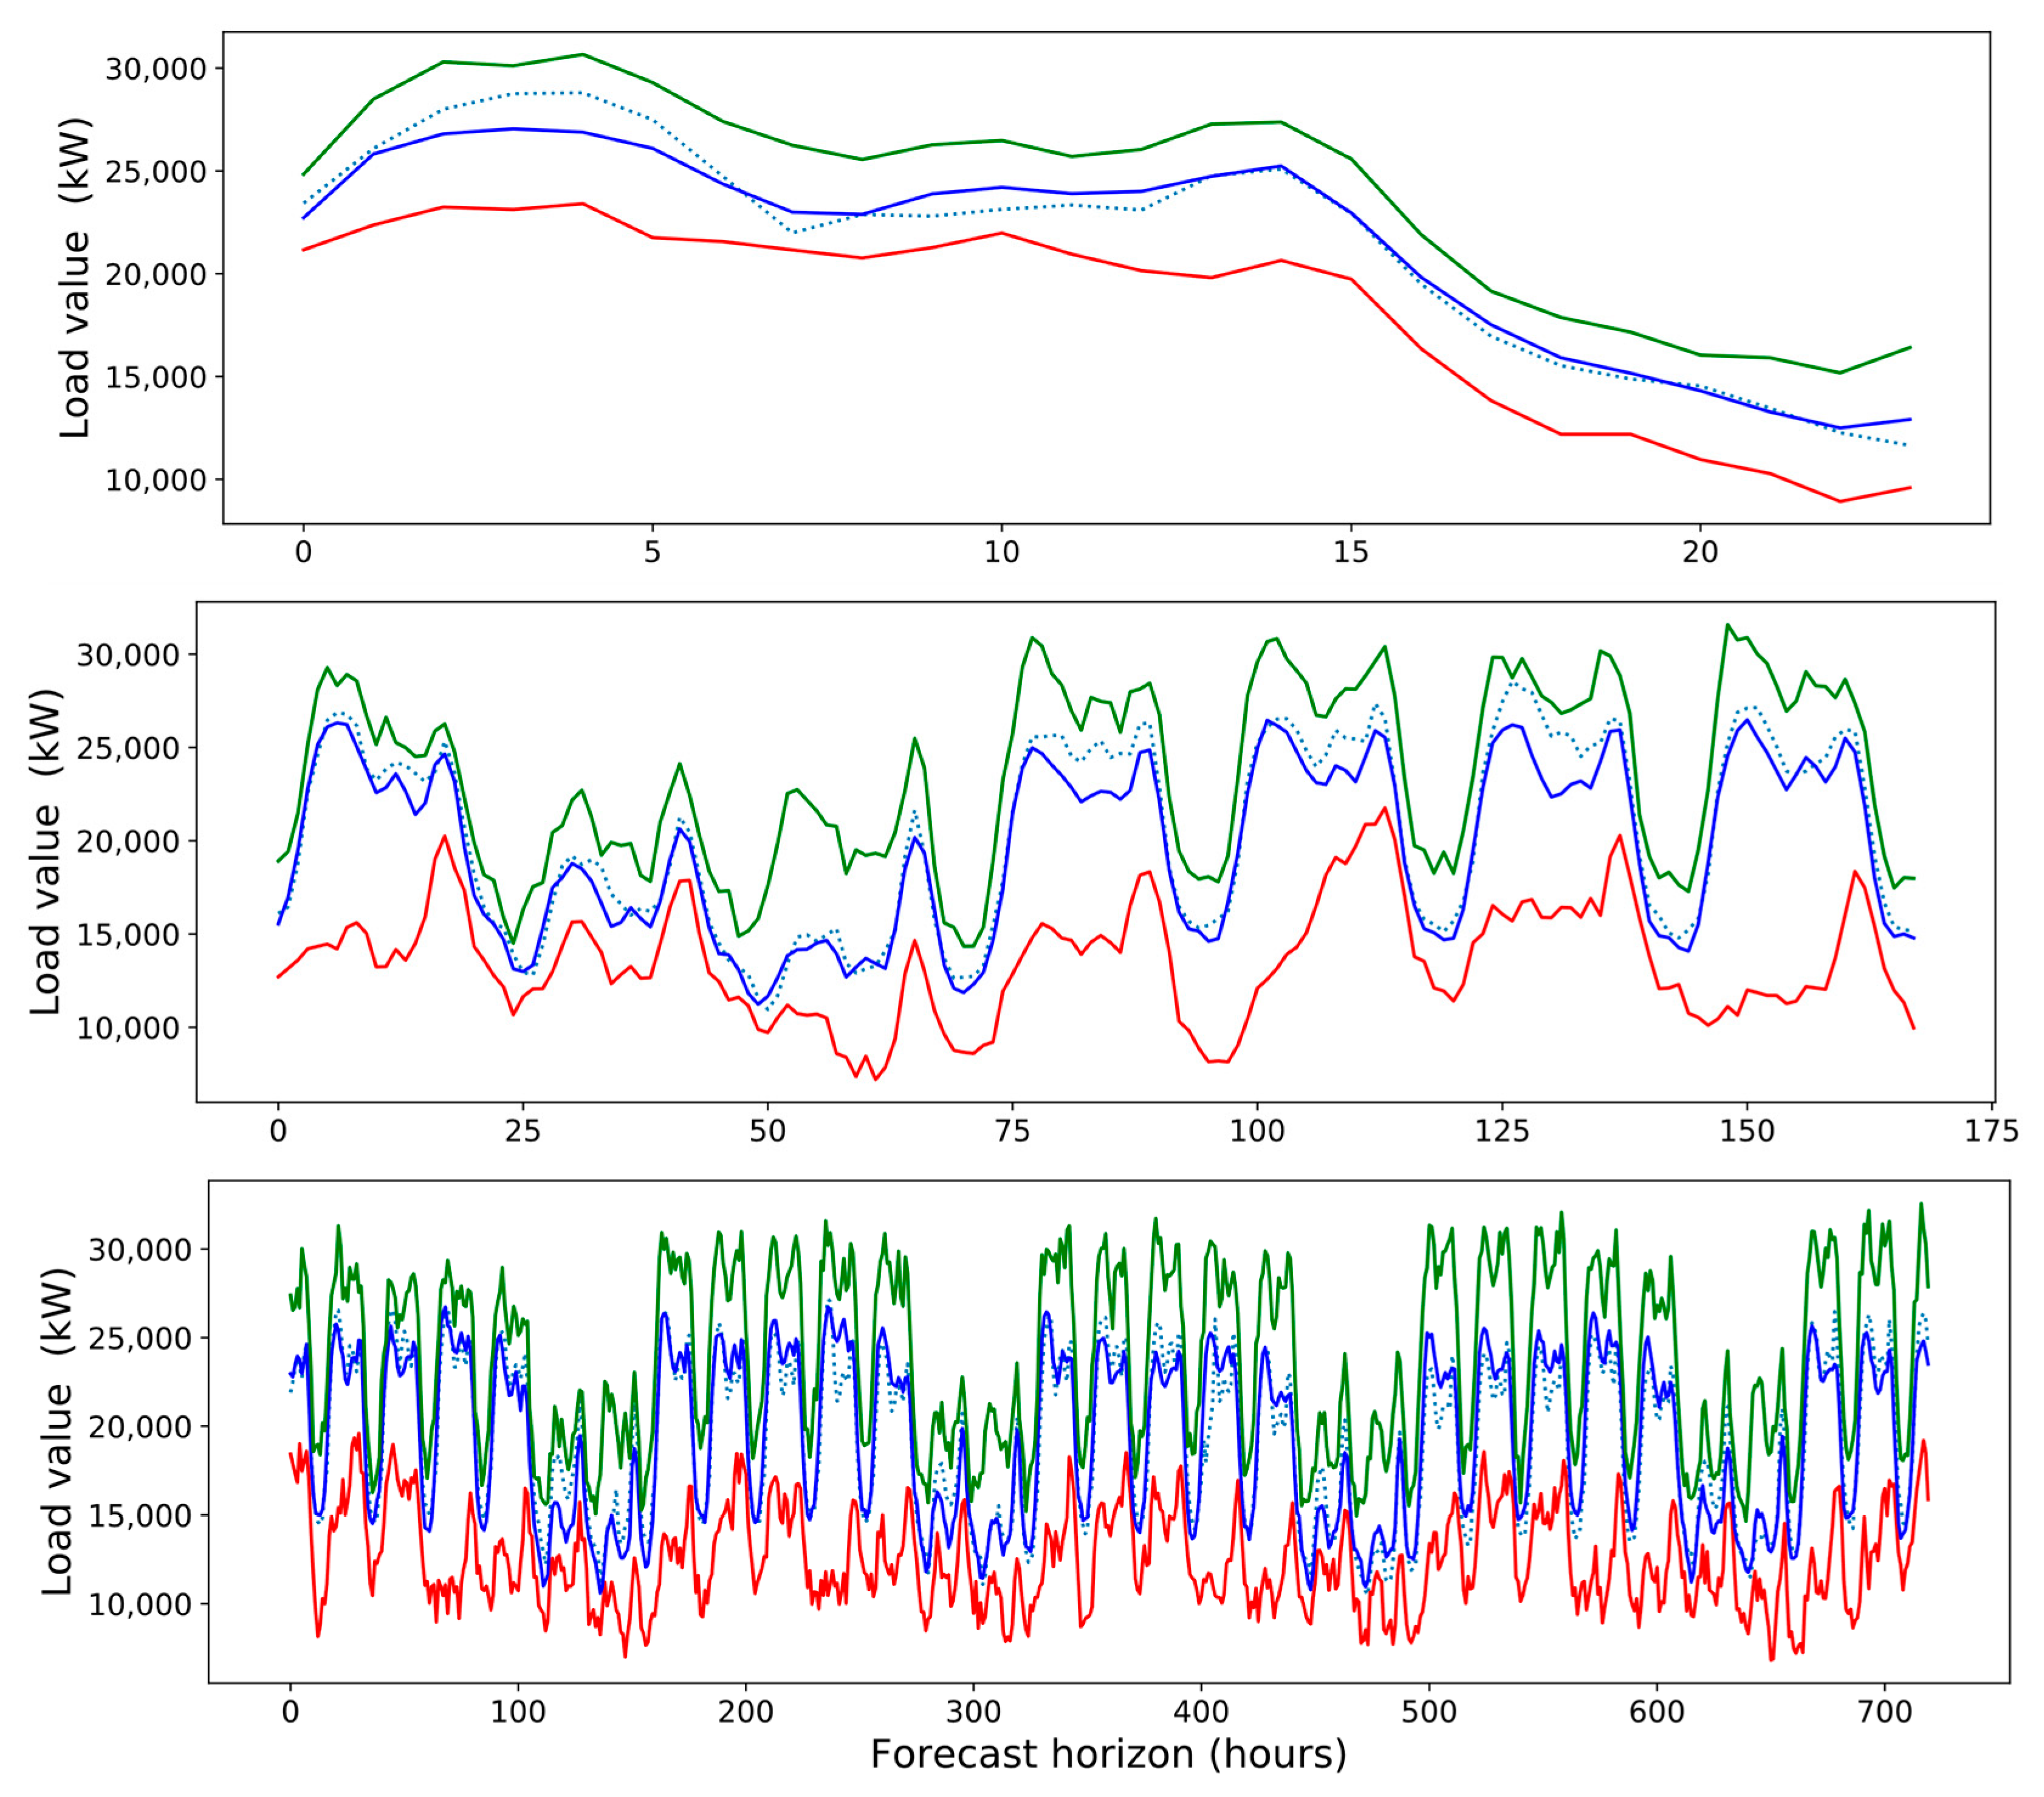Click '20,000' y-tick in middle chart
2044x1797 pixels.
coord(127,842)
